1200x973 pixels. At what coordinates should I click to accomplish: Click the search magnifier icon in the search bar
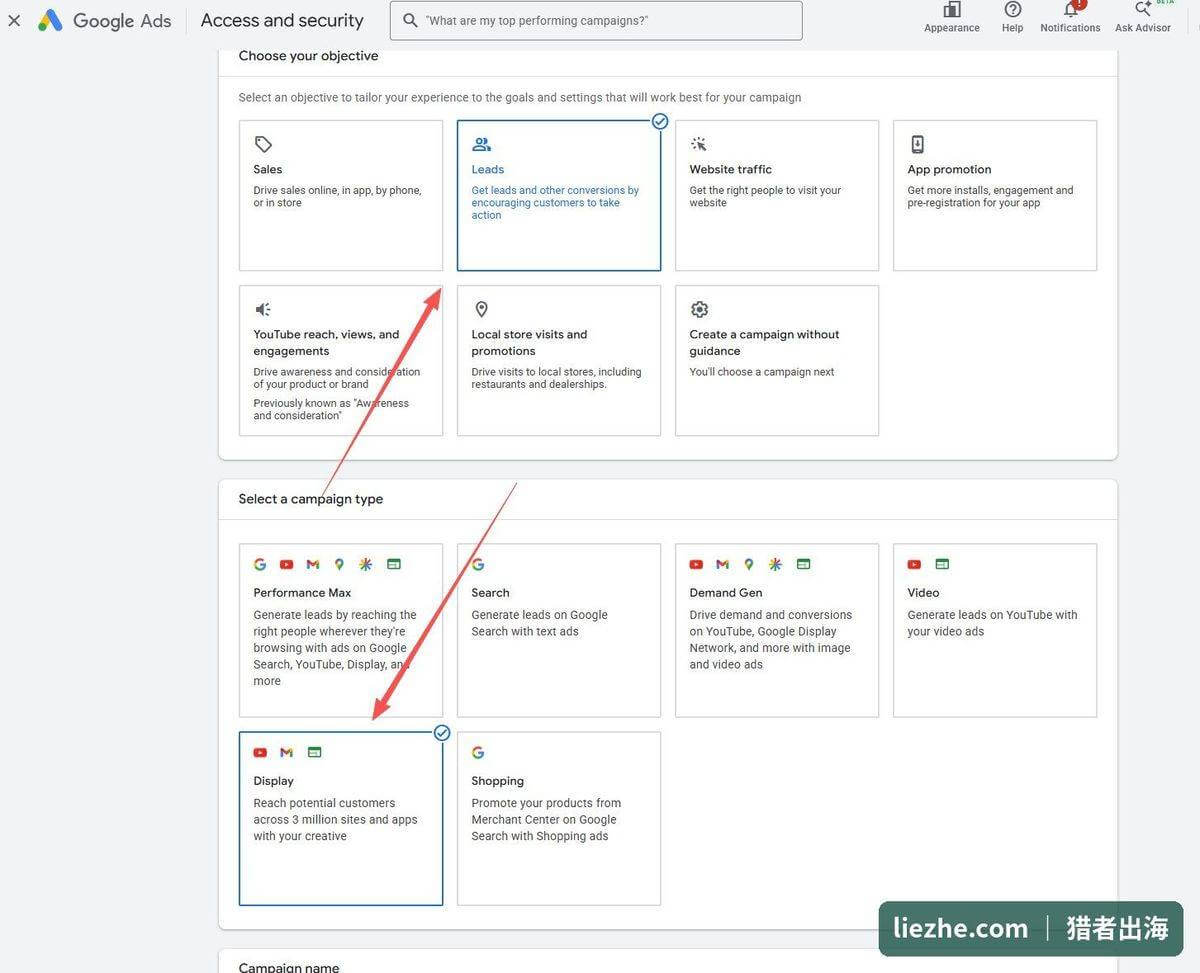click(410, 20)
